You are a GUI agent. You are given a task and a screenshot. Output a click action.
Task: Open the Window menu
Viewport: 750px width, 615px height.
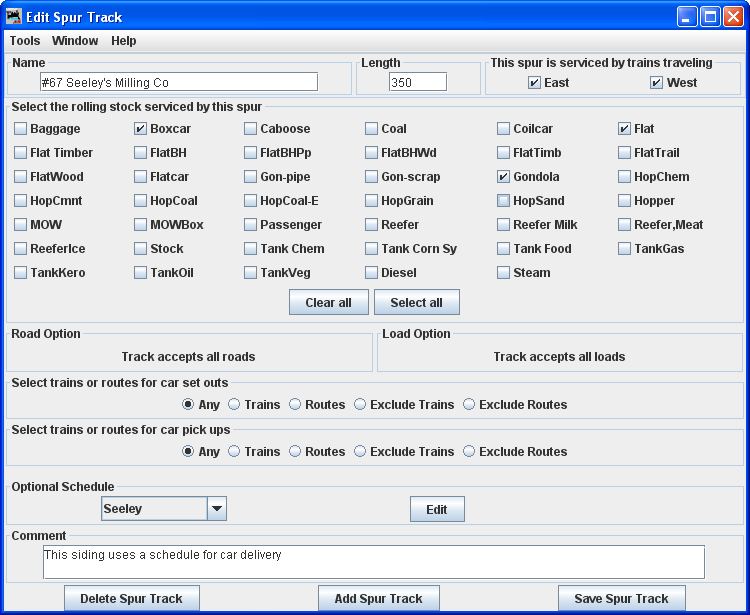click(75, 41)
